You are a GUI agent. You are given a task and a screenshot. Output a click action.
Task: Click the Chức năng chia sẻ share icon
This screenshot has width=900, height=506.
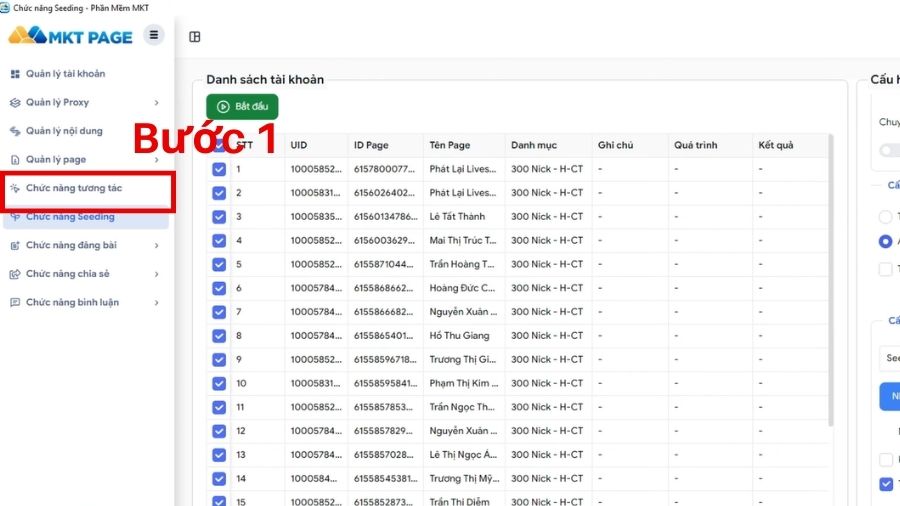coord(15,274)
